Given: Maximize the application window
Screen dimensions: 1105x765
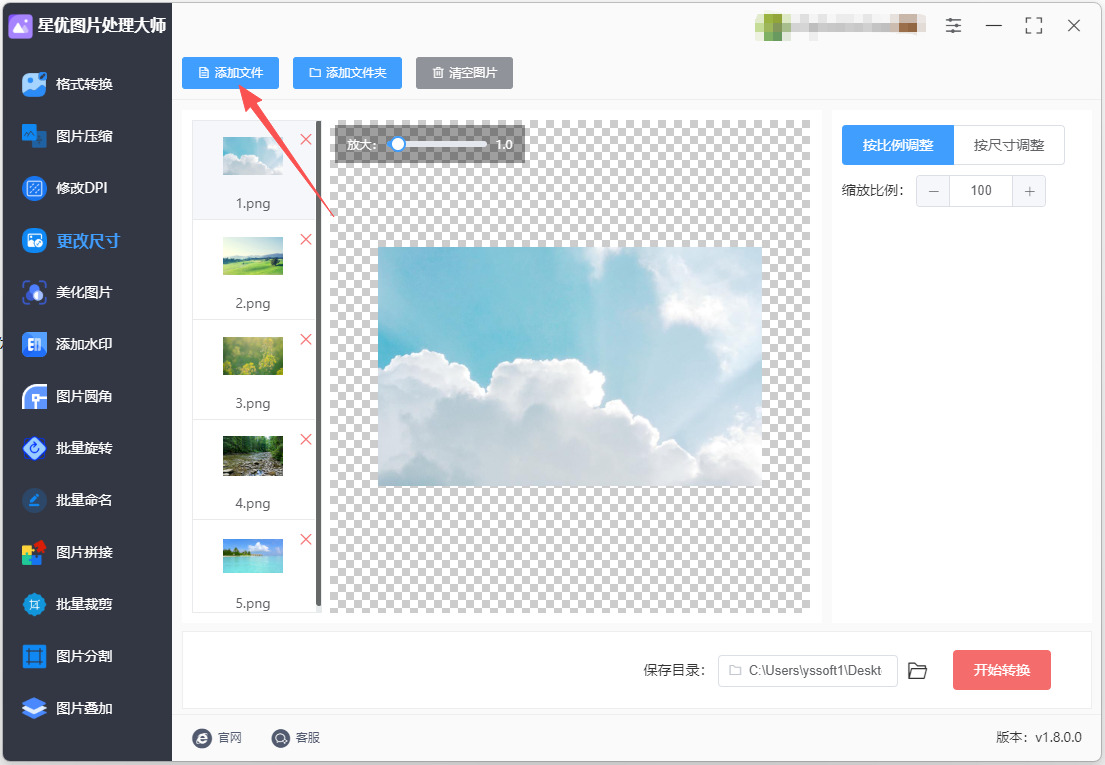Looking at the screenshot, I should pyautogui.click(x=1034, y=26).
